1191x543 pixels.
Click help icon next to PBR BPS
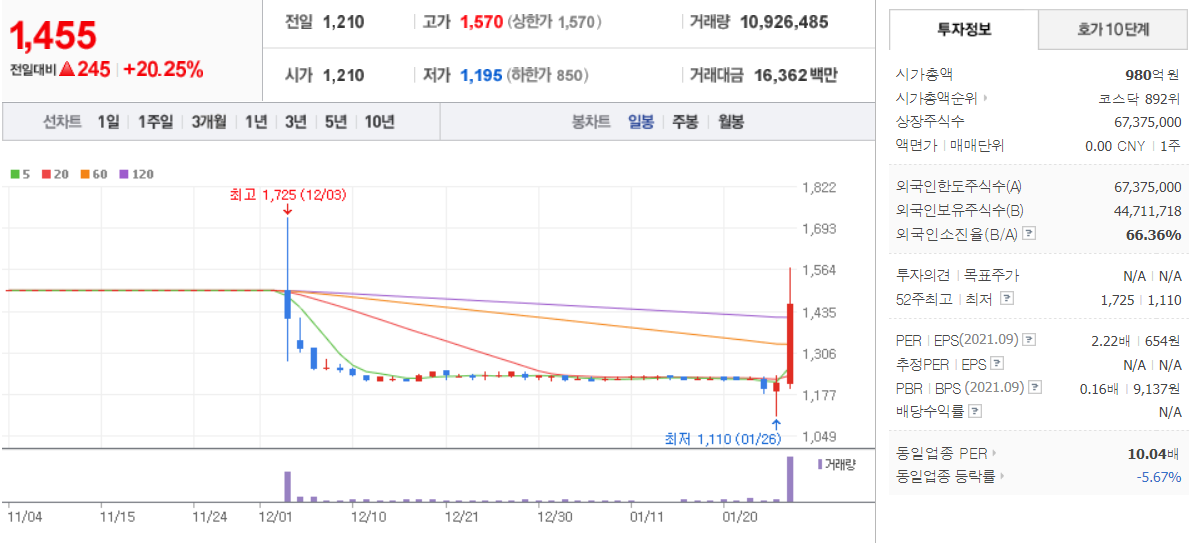pyautogui.click(x=1035, y=387)
